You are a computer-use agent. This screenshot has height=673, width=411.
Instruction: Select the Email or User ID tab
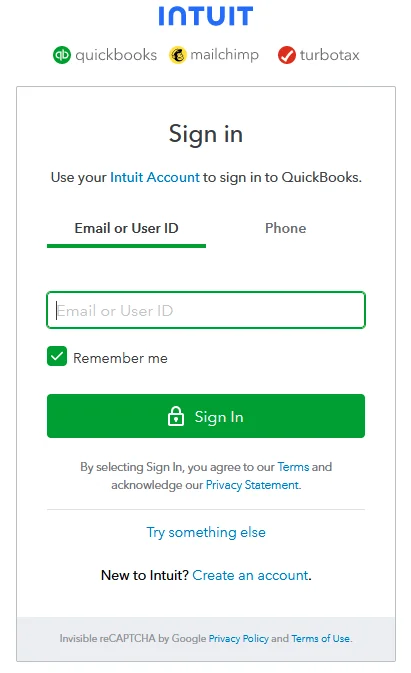click(x=127, y=228)
